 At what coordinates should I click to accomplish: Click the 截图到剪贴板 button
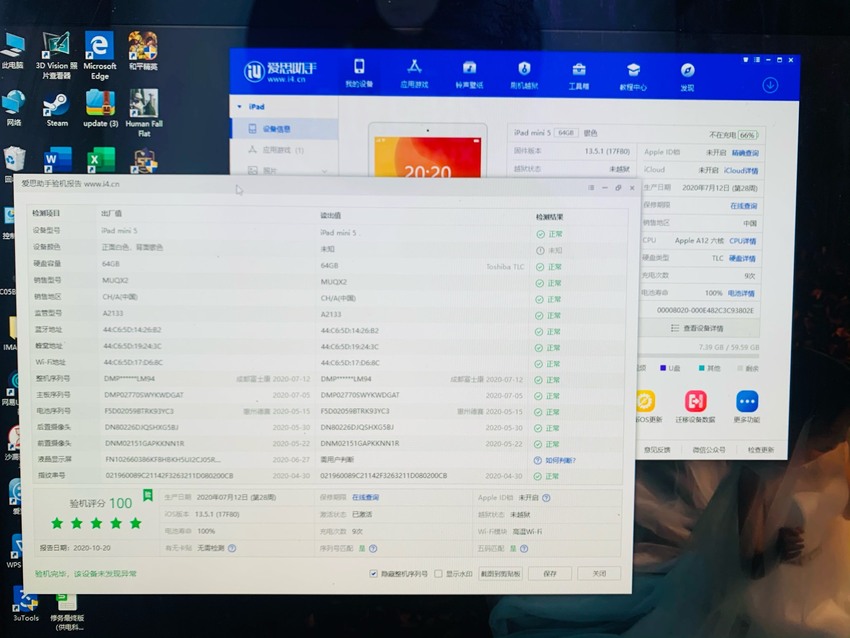pyautogui.click(x=500, y=573)
